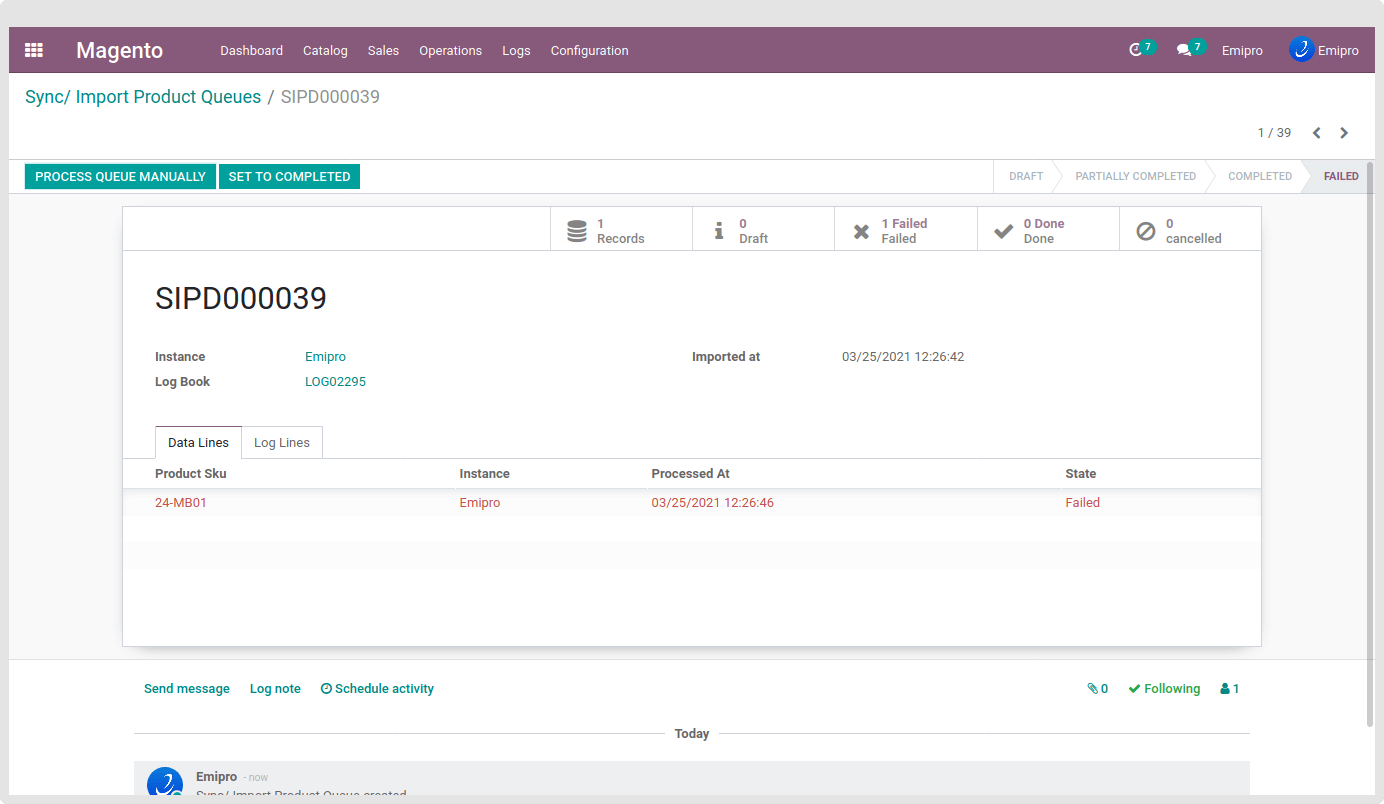This screenshot has width=1384, height=804.
Task: Click the 0 cancelled stat button
Action: (x=1190, y=231)
